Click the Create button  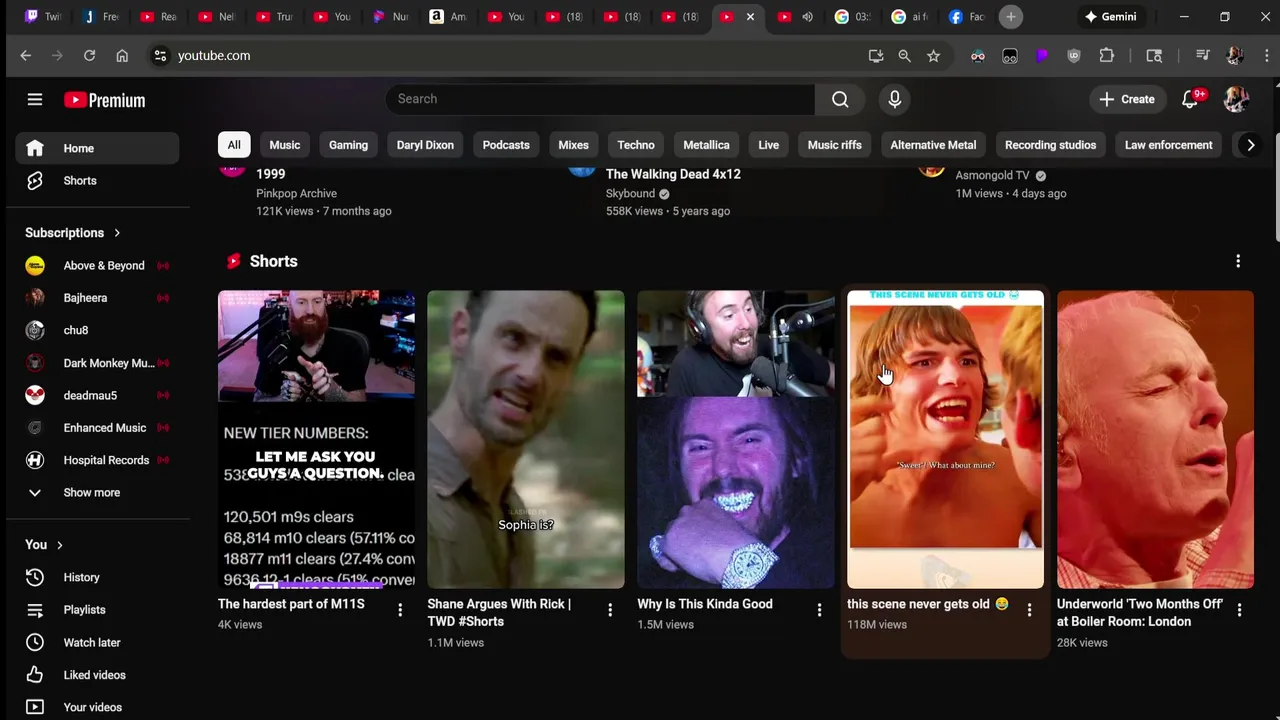point(1127,99)
